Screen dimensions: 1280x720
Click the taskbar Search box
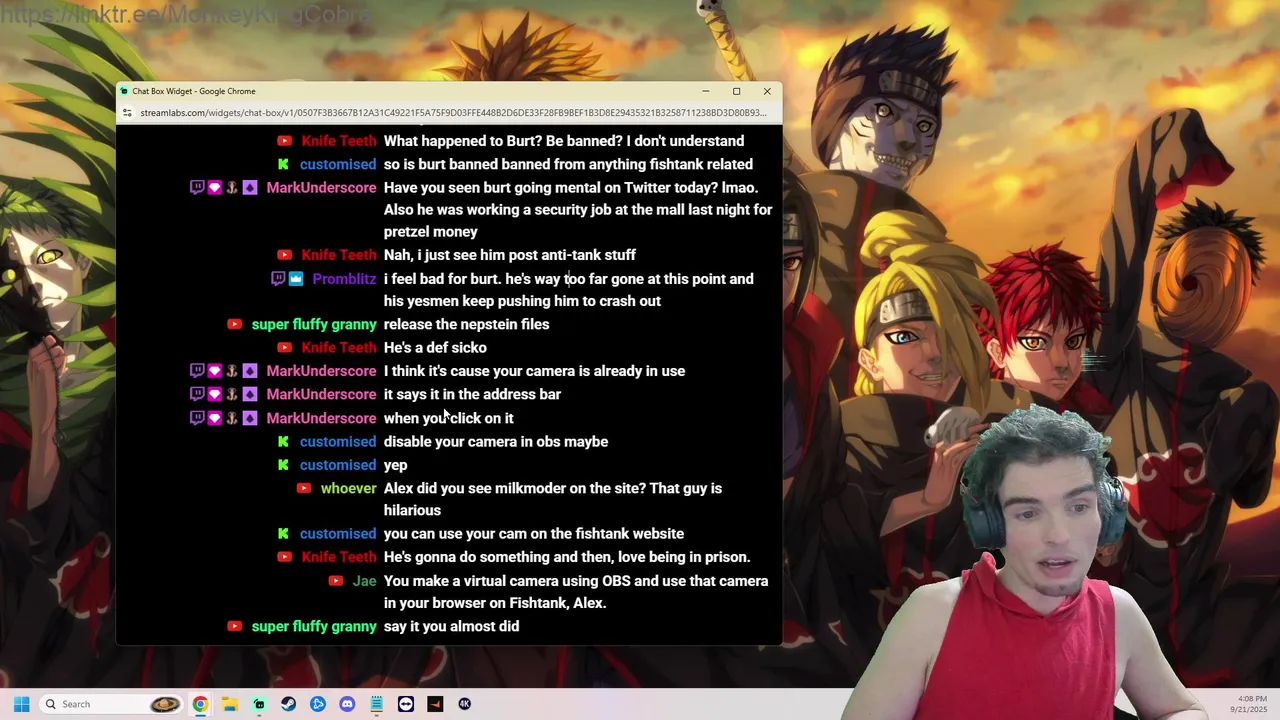(110, 704)
